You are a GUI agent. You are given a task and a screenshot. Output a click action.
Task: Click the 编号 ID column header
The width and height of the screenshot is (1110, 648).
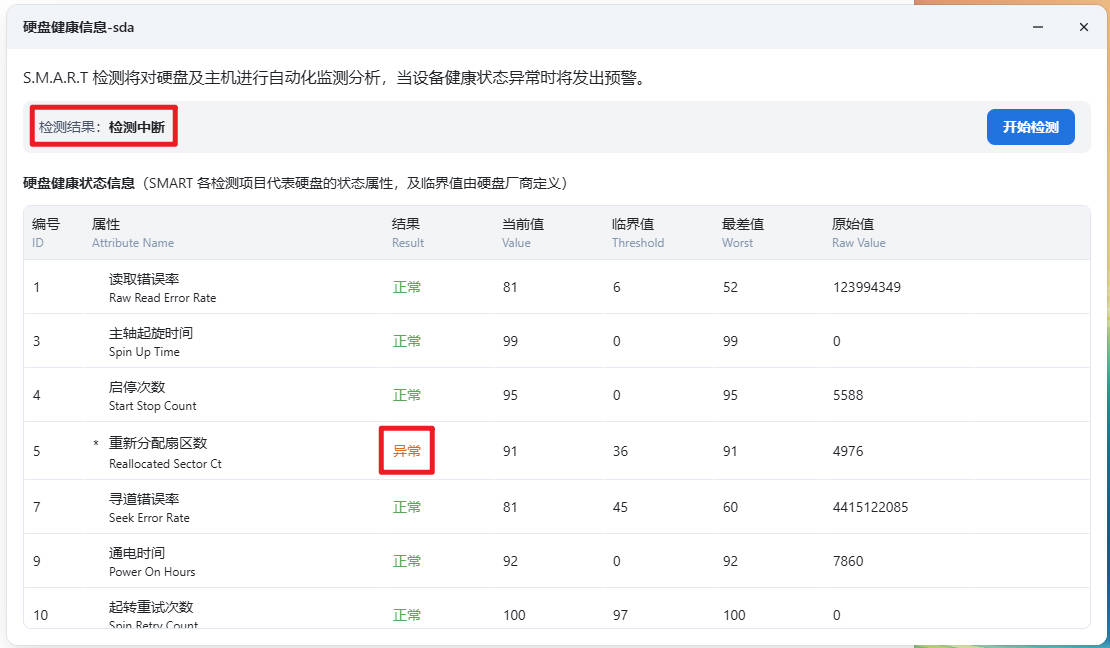click(45, 233)
